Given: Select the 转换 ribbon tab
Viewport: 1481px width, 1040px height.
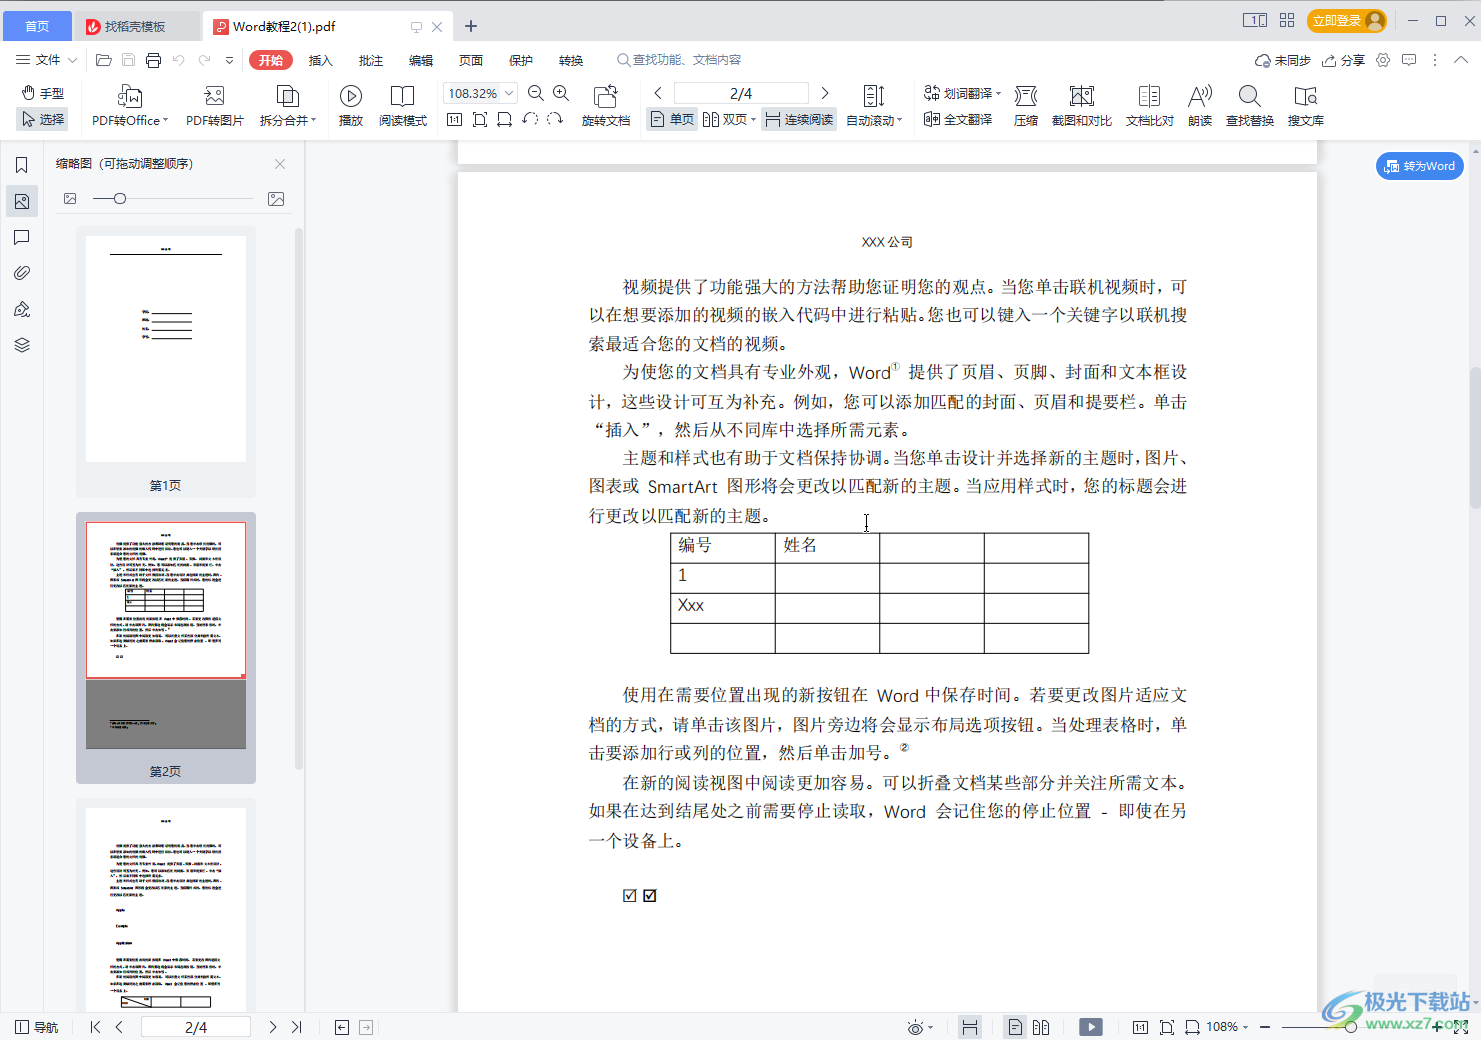Looking at the screenshot, I should pos(571,60).
